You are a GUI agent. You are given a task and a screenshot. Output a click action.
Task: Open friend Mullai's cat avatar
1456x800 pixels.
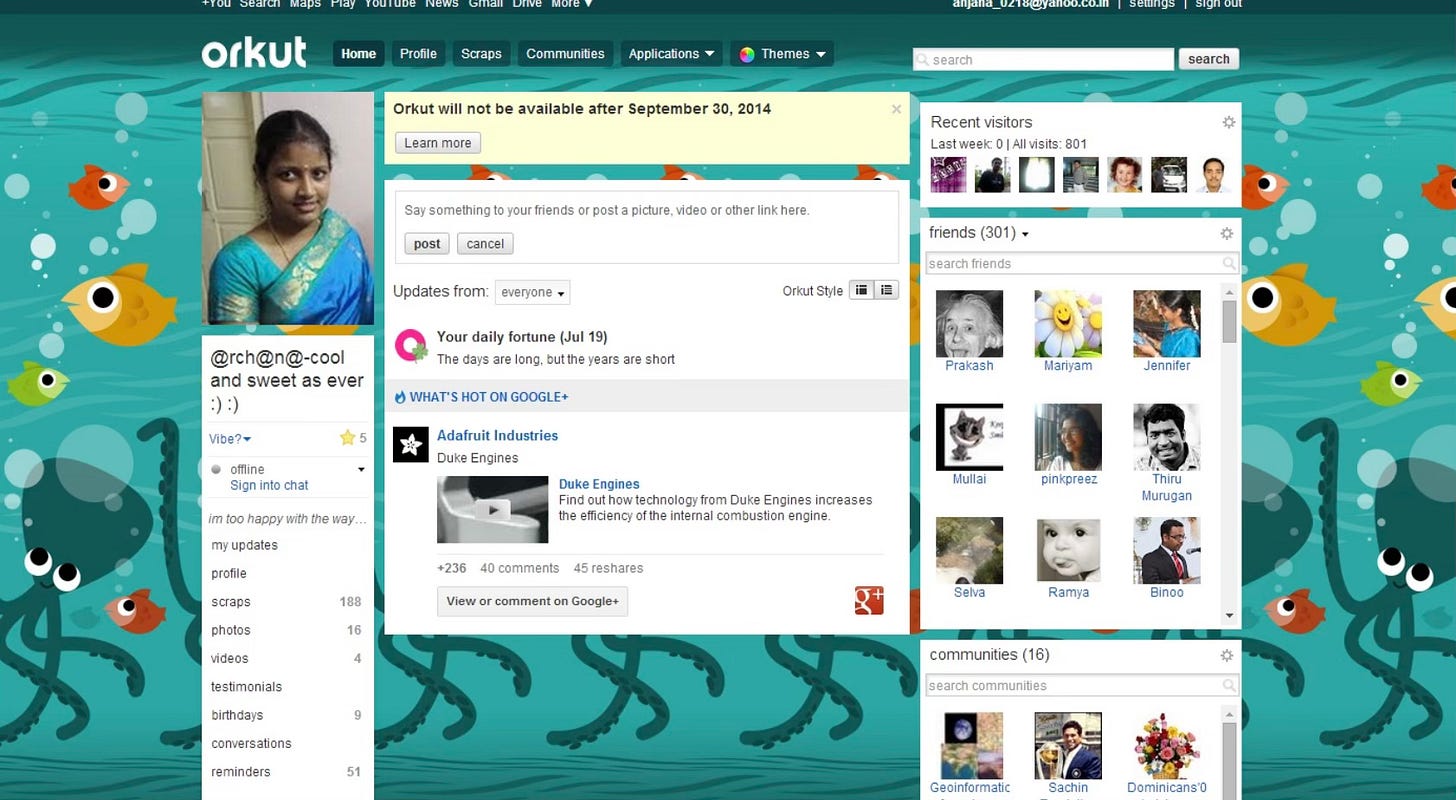pyautogui.click(x=969, y=437)
